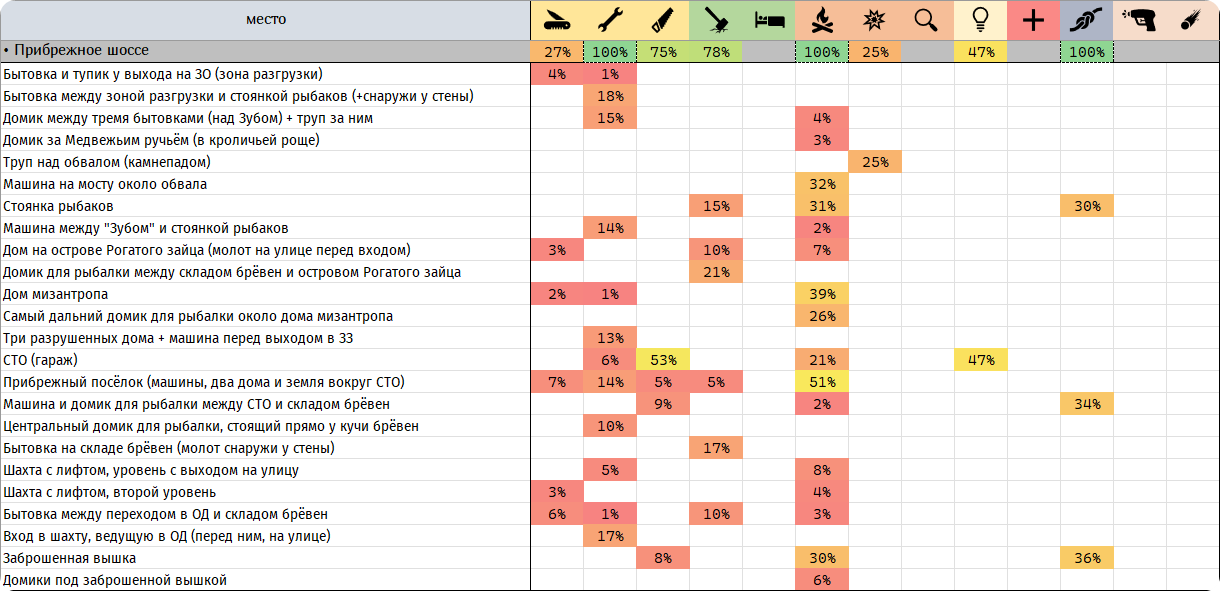Click the comet icon column header
The height and width of the screenshot is (591, 1220).
1192,20
